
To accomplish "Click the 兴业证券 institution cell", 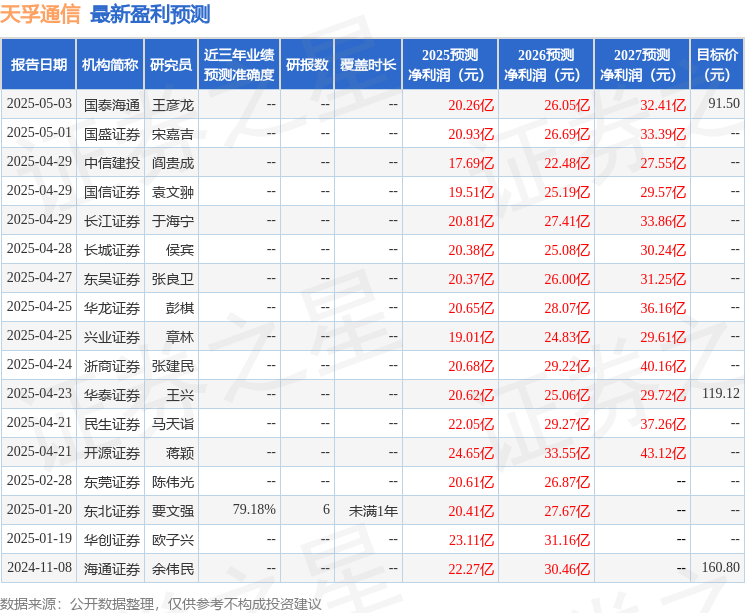I will click(112, 337).
